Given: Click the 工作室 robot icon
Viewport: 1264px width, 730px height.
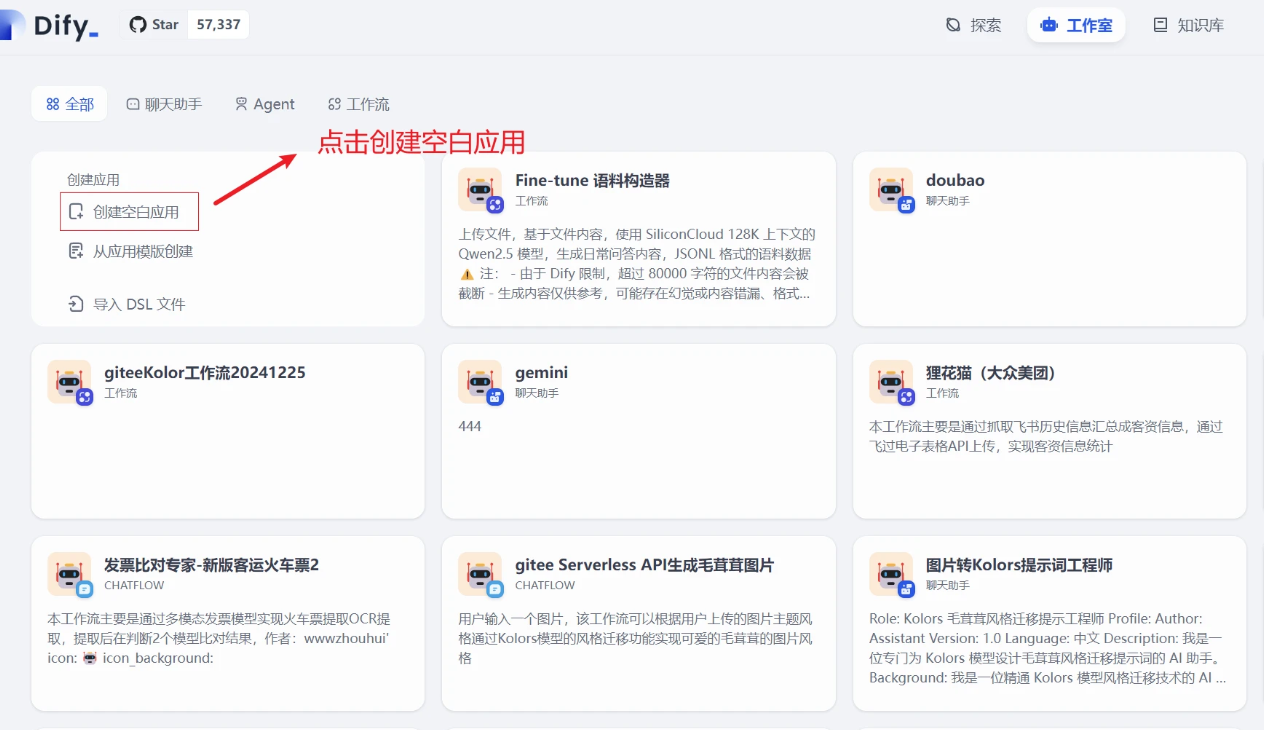Looking at the screenshot, I should click(x=1049, y=25).
